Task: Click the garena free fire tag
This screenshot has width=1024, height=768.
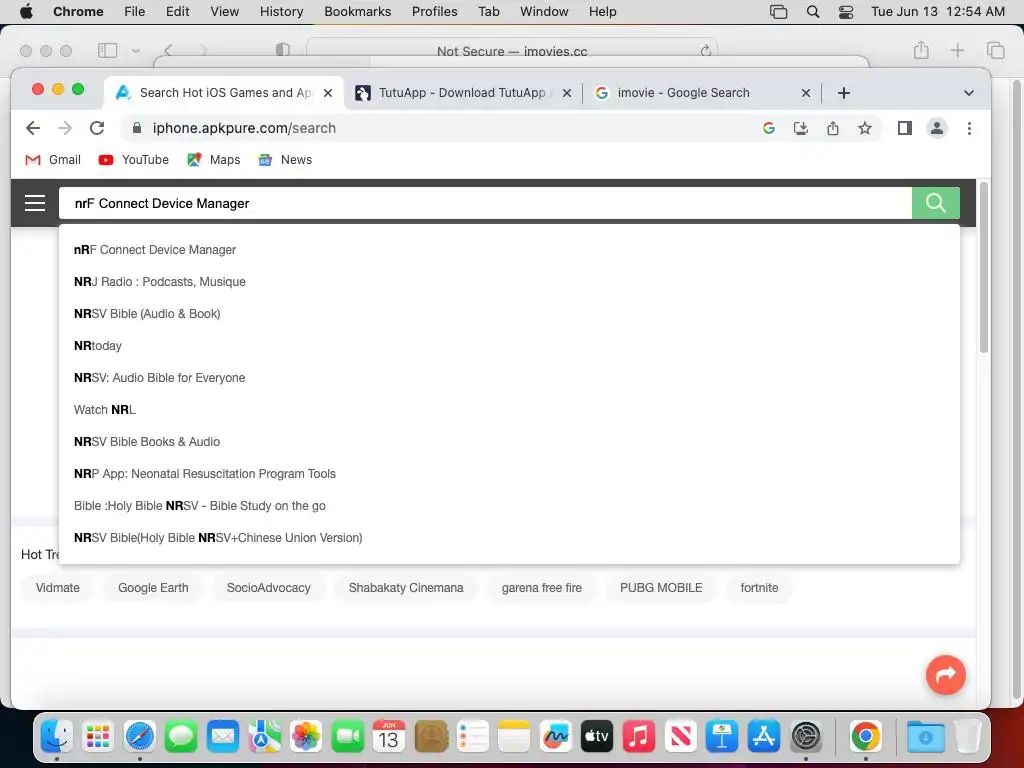Action: (541, 588)
